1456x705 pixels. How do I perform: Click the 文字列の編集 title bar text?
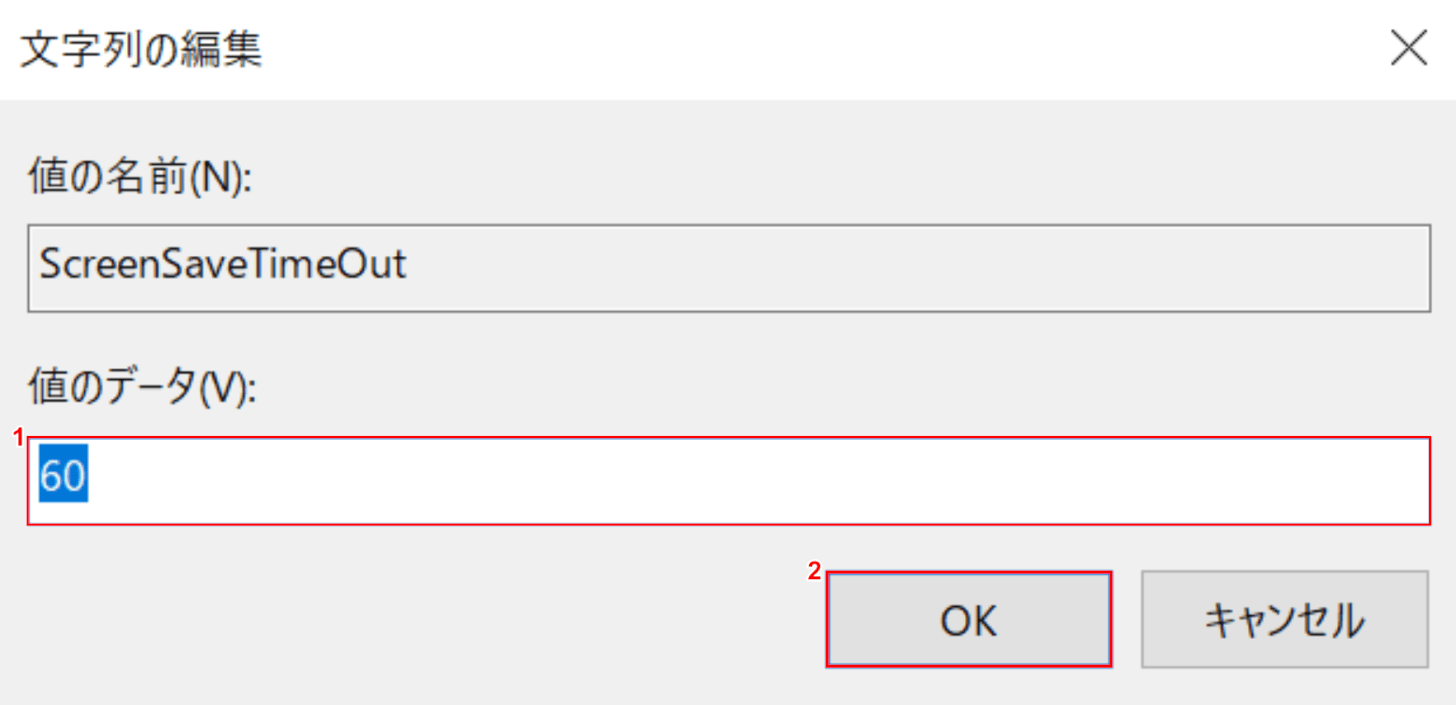point(141,50)
